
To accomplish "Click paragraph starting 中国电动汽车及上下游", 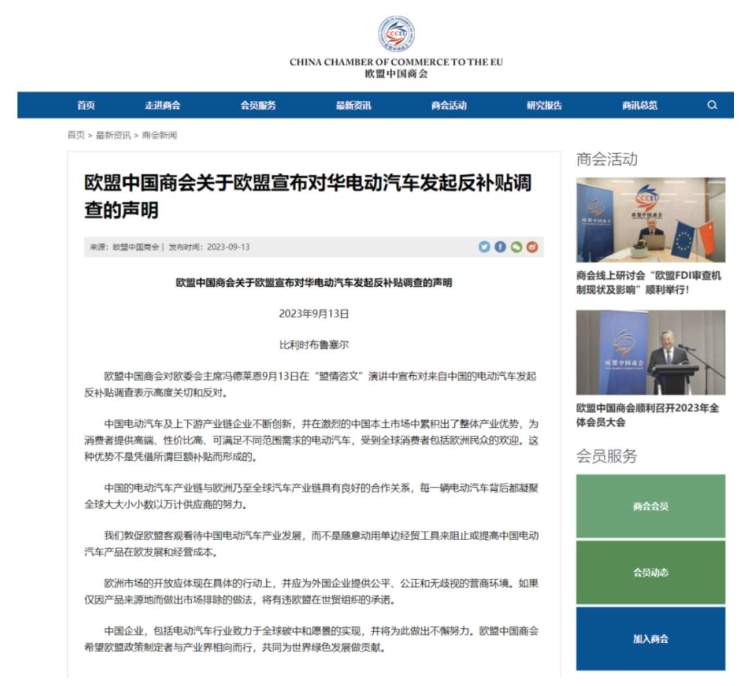I will point(312,440).
